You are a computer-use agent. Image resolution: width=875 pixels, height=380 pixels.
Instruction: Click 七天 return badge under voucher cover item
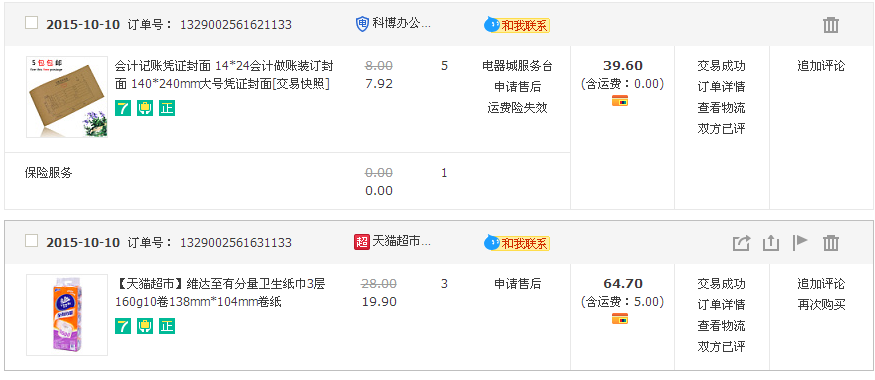(x=123, y=108)
